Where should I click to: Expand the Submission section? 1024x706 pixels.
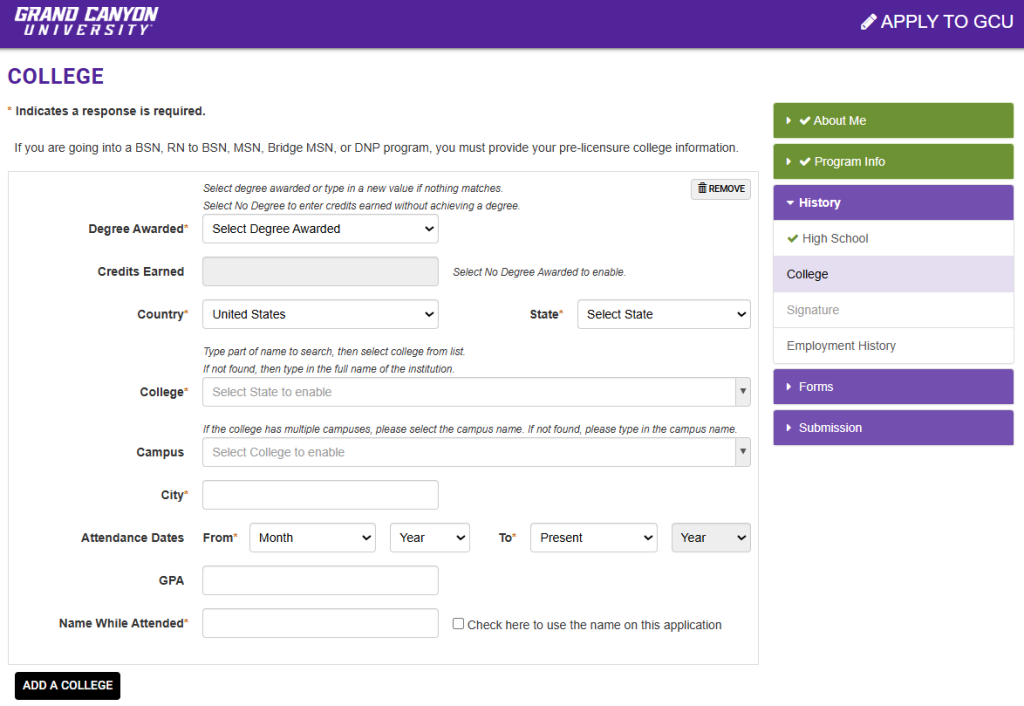tap(829, 428)
